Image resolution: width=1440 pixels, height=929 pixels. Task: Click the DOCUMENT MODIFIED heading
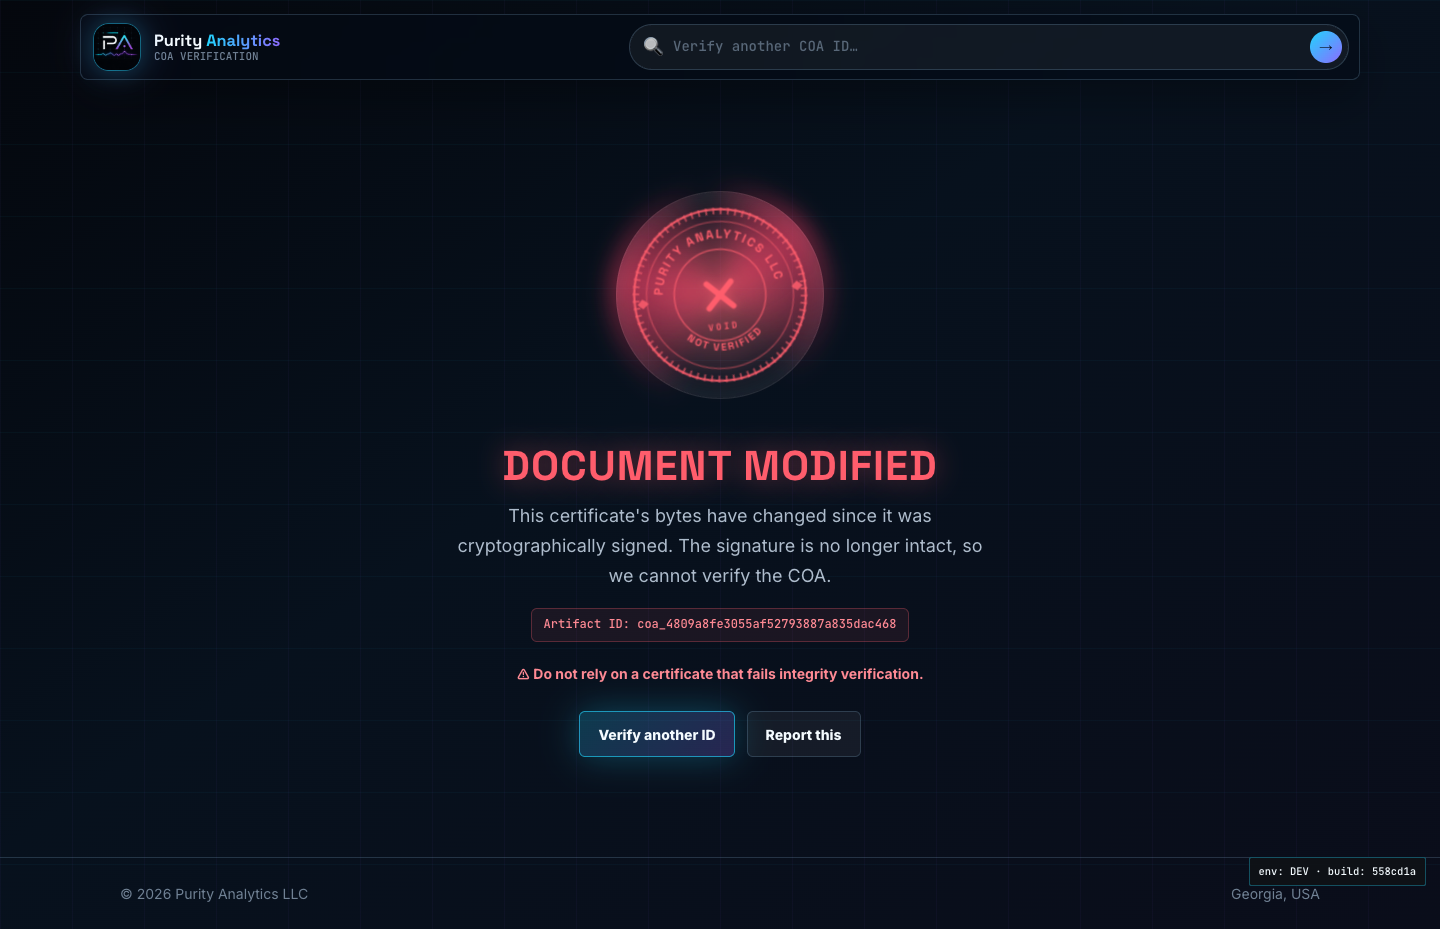click(720, 466)
